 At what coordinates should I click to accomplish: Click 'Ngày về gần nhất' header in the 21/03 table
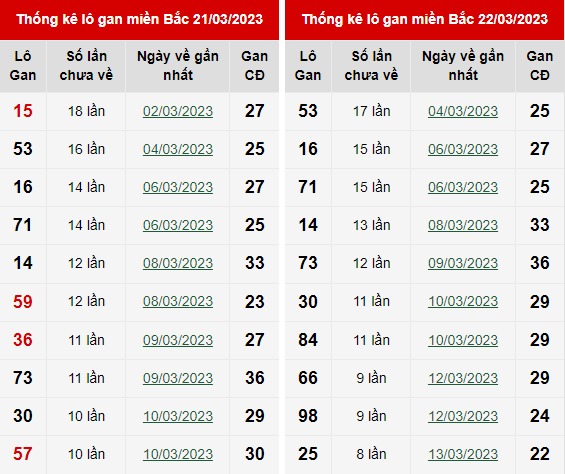(178, 66)
